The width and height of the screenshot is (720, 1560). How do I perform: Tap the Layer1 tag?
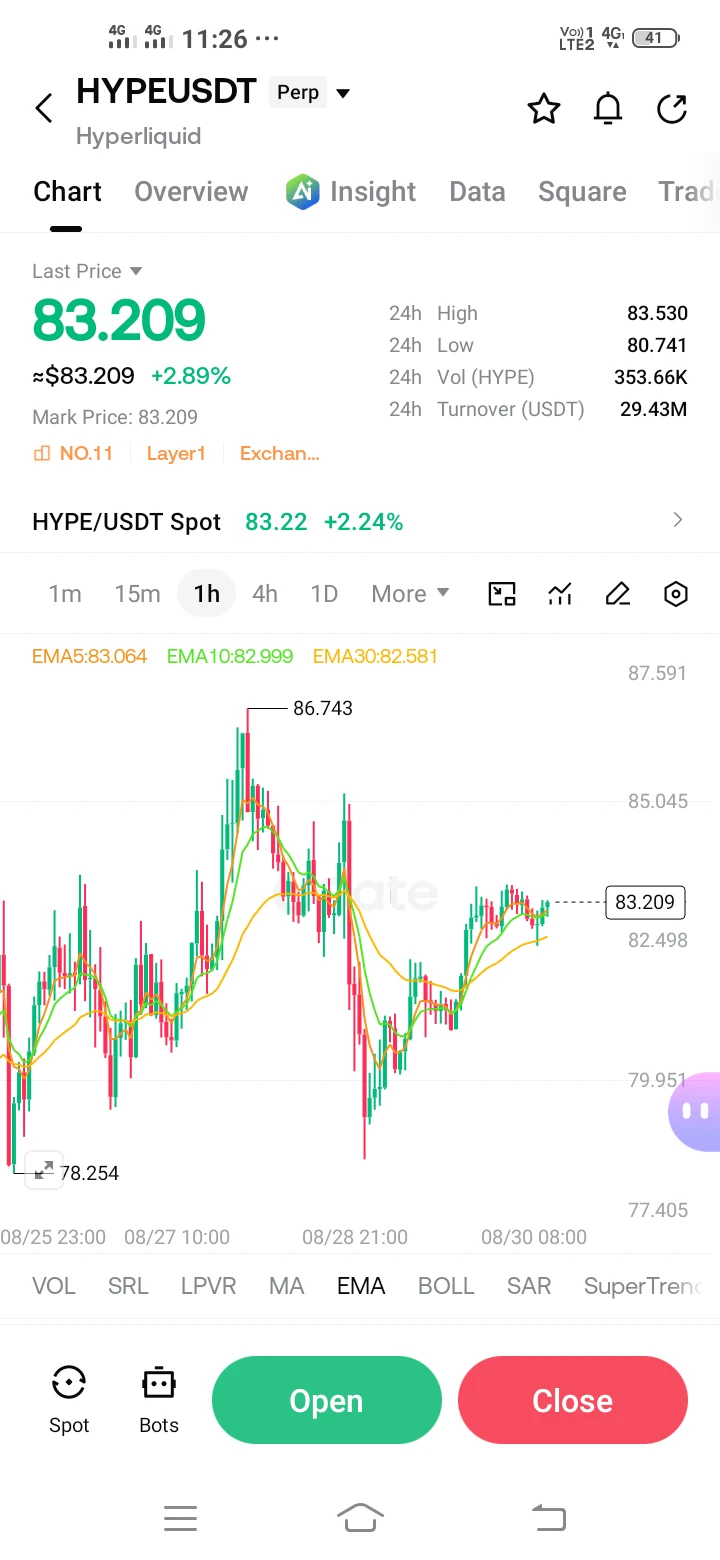(176, 454)
